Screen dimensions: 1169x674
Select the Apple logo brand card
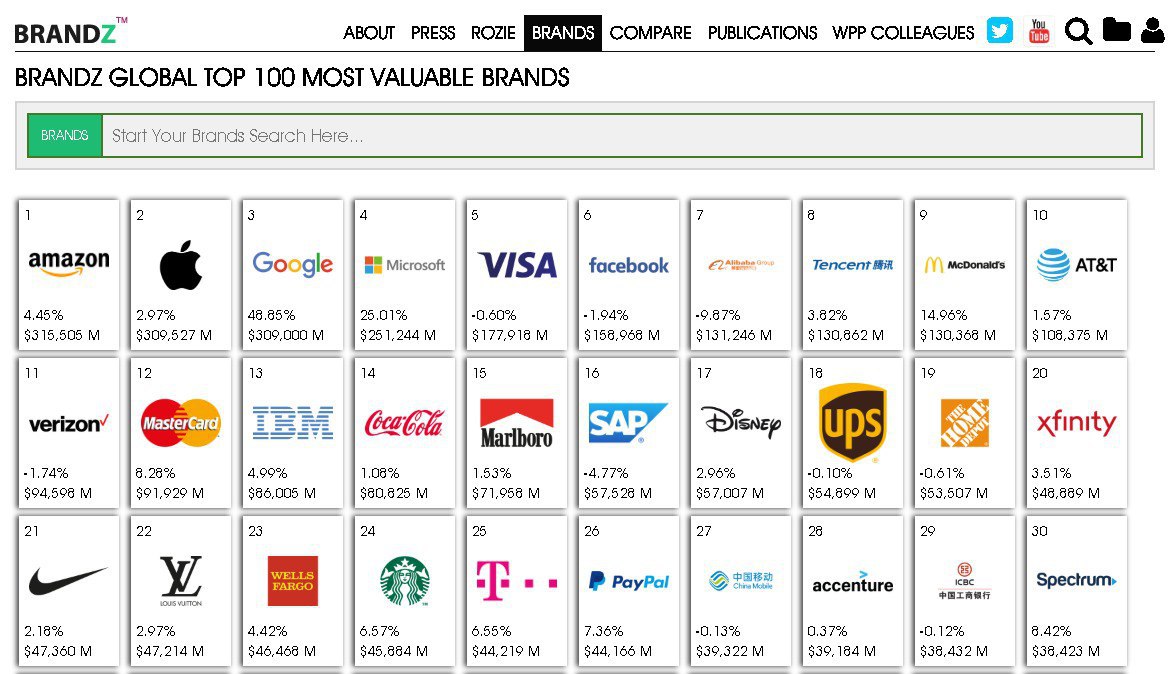coord(180,274)
